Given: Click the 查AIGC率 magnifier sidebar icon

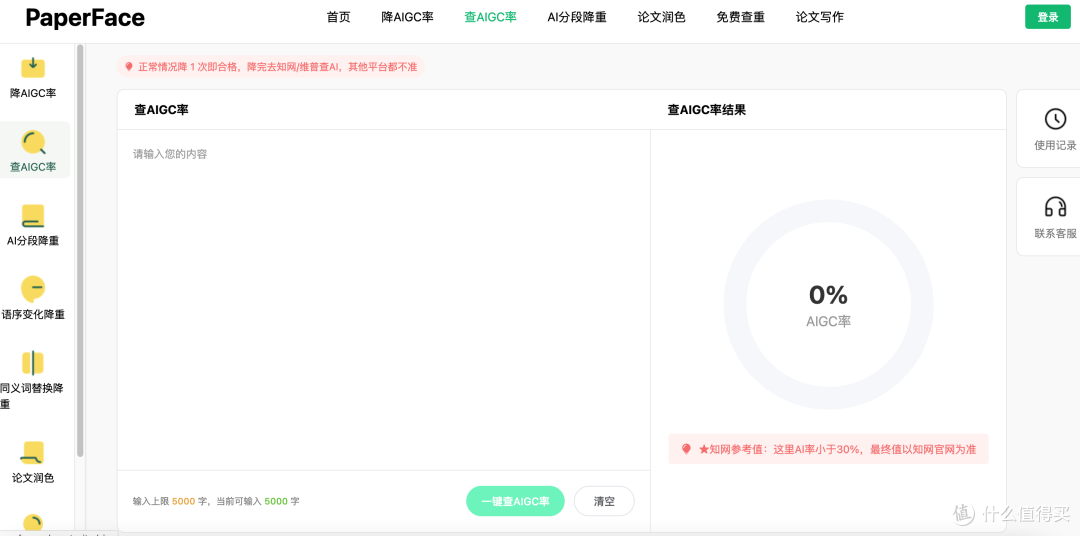Looking at the screenshot, I should point(33,142).
